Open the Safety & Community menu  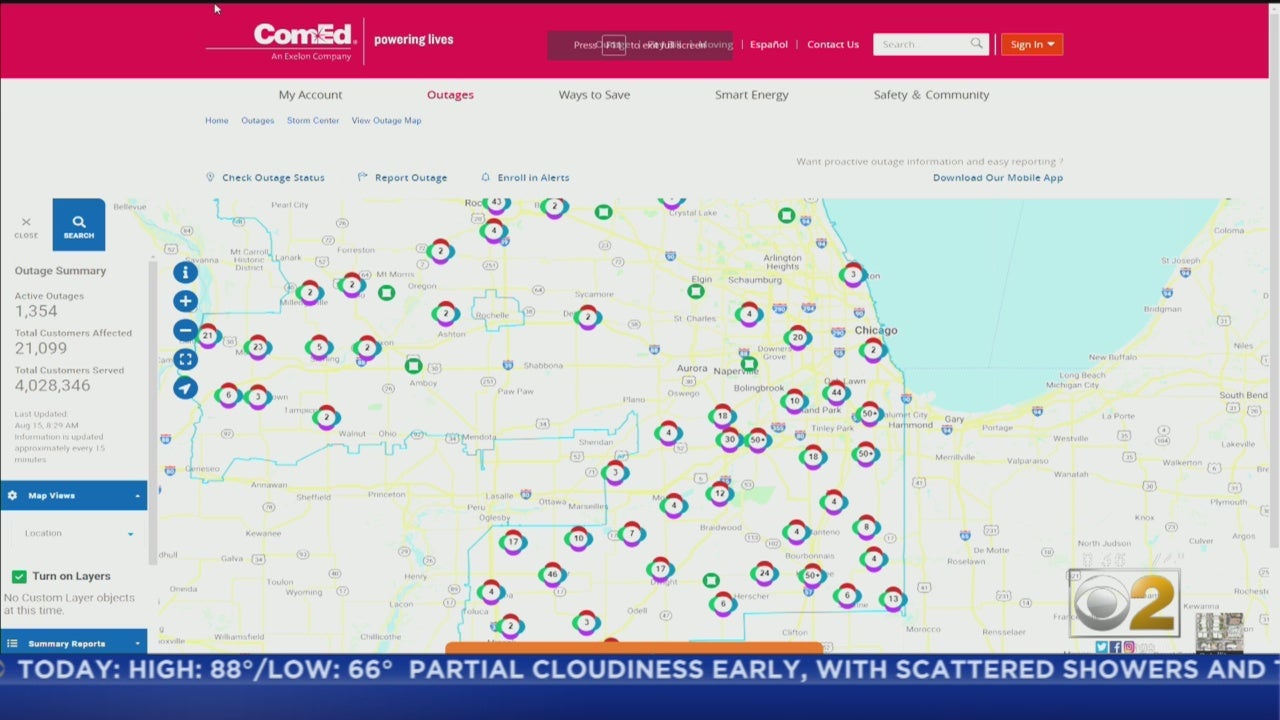click(x=931, y=95)
